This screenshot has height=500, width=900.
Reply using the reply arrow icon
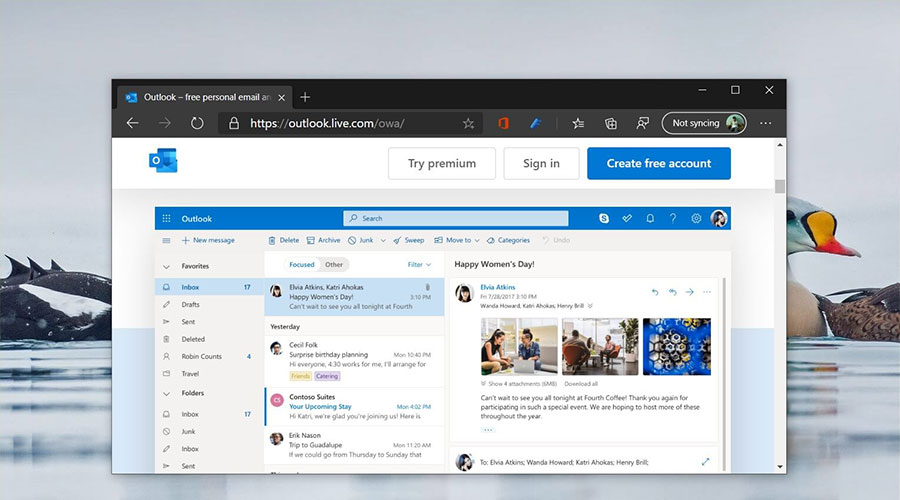pyautogui.click(x=655, y=292)
